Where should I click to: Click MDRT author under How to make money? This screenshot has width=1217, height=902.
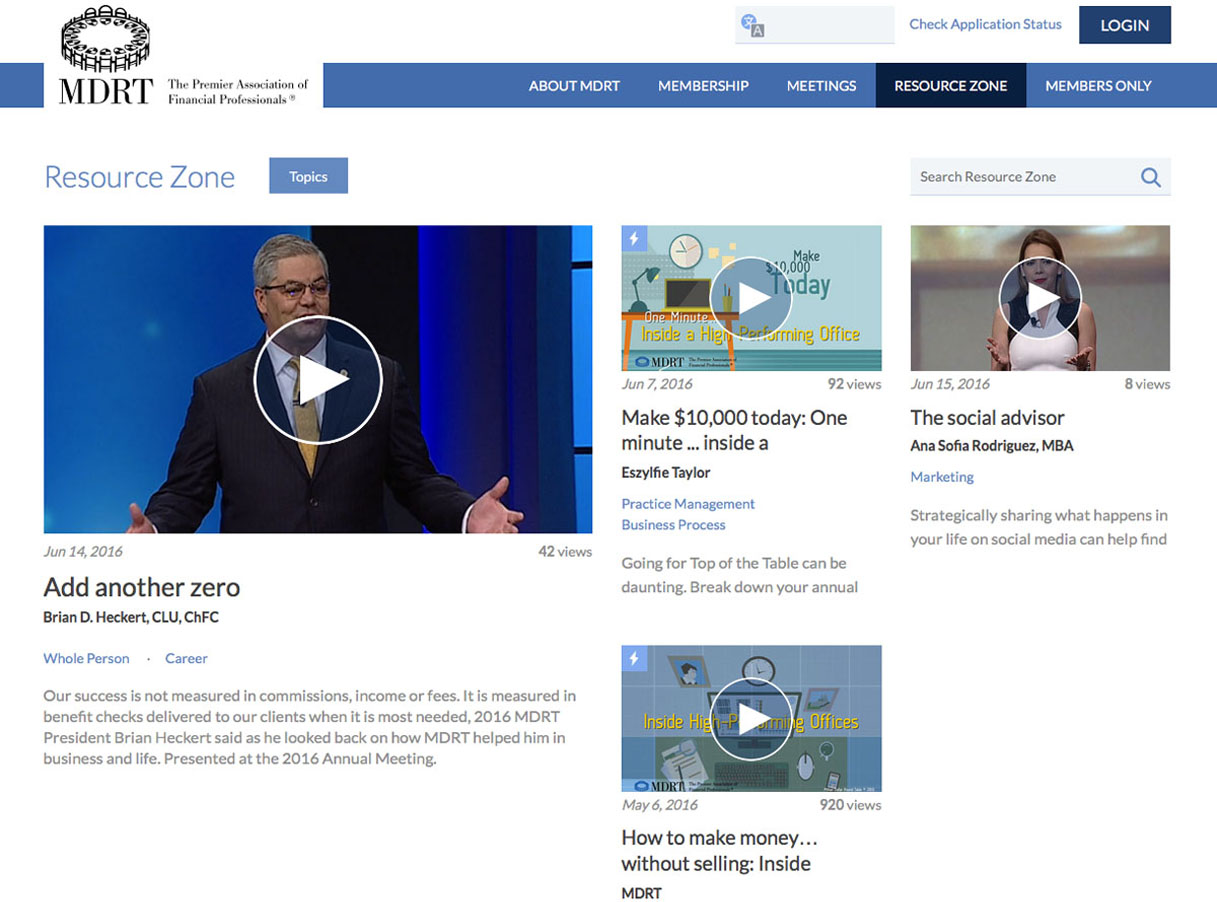coord(641,893)
